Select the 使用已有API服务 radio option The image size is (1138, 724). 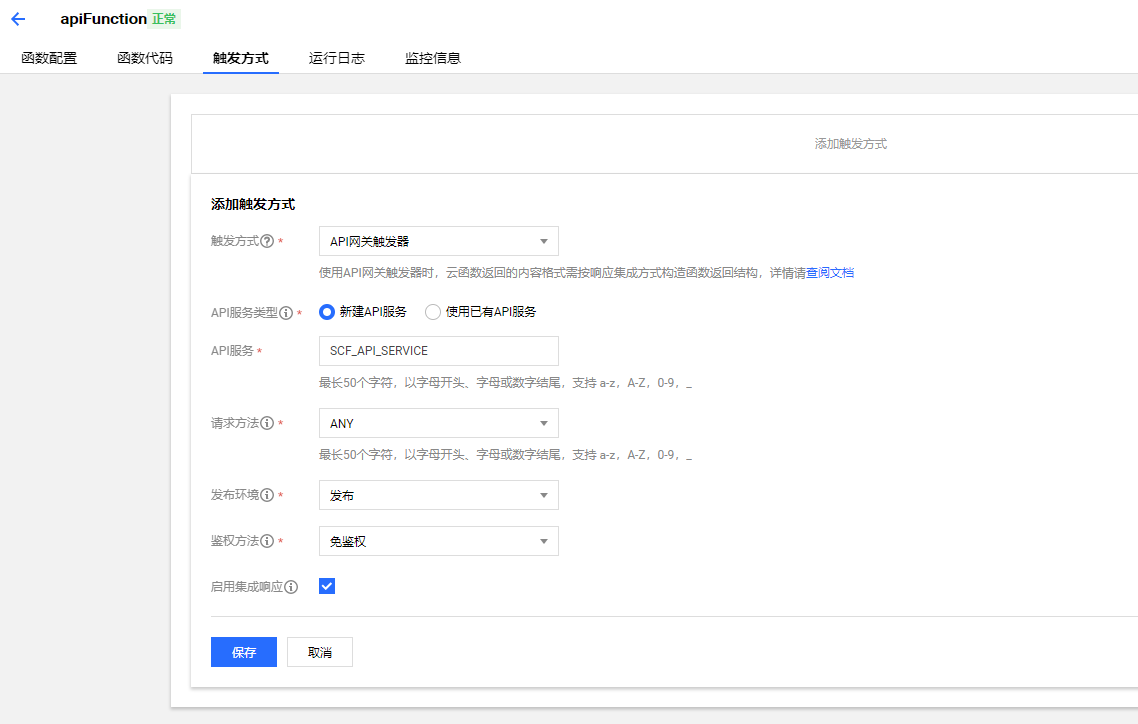(x=431, y=312)
